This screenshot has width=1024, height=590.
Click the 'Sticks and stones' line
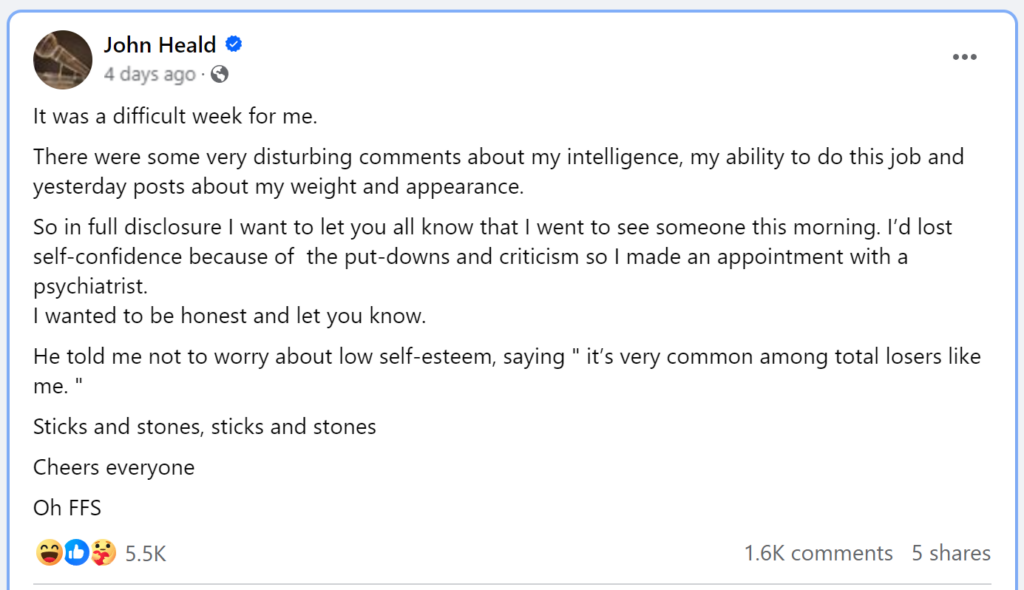(x=204, y=427)
